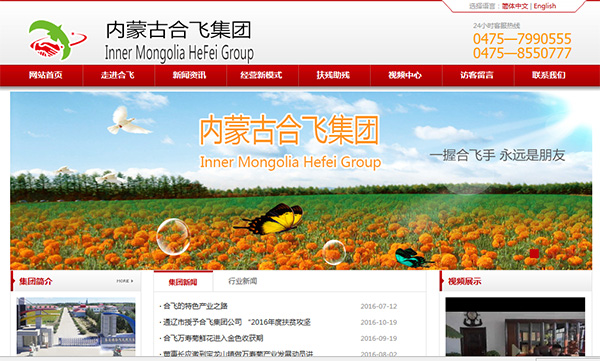Click the 网站首页 navigation item
This screenshot has width=600, height=361.
46,75
